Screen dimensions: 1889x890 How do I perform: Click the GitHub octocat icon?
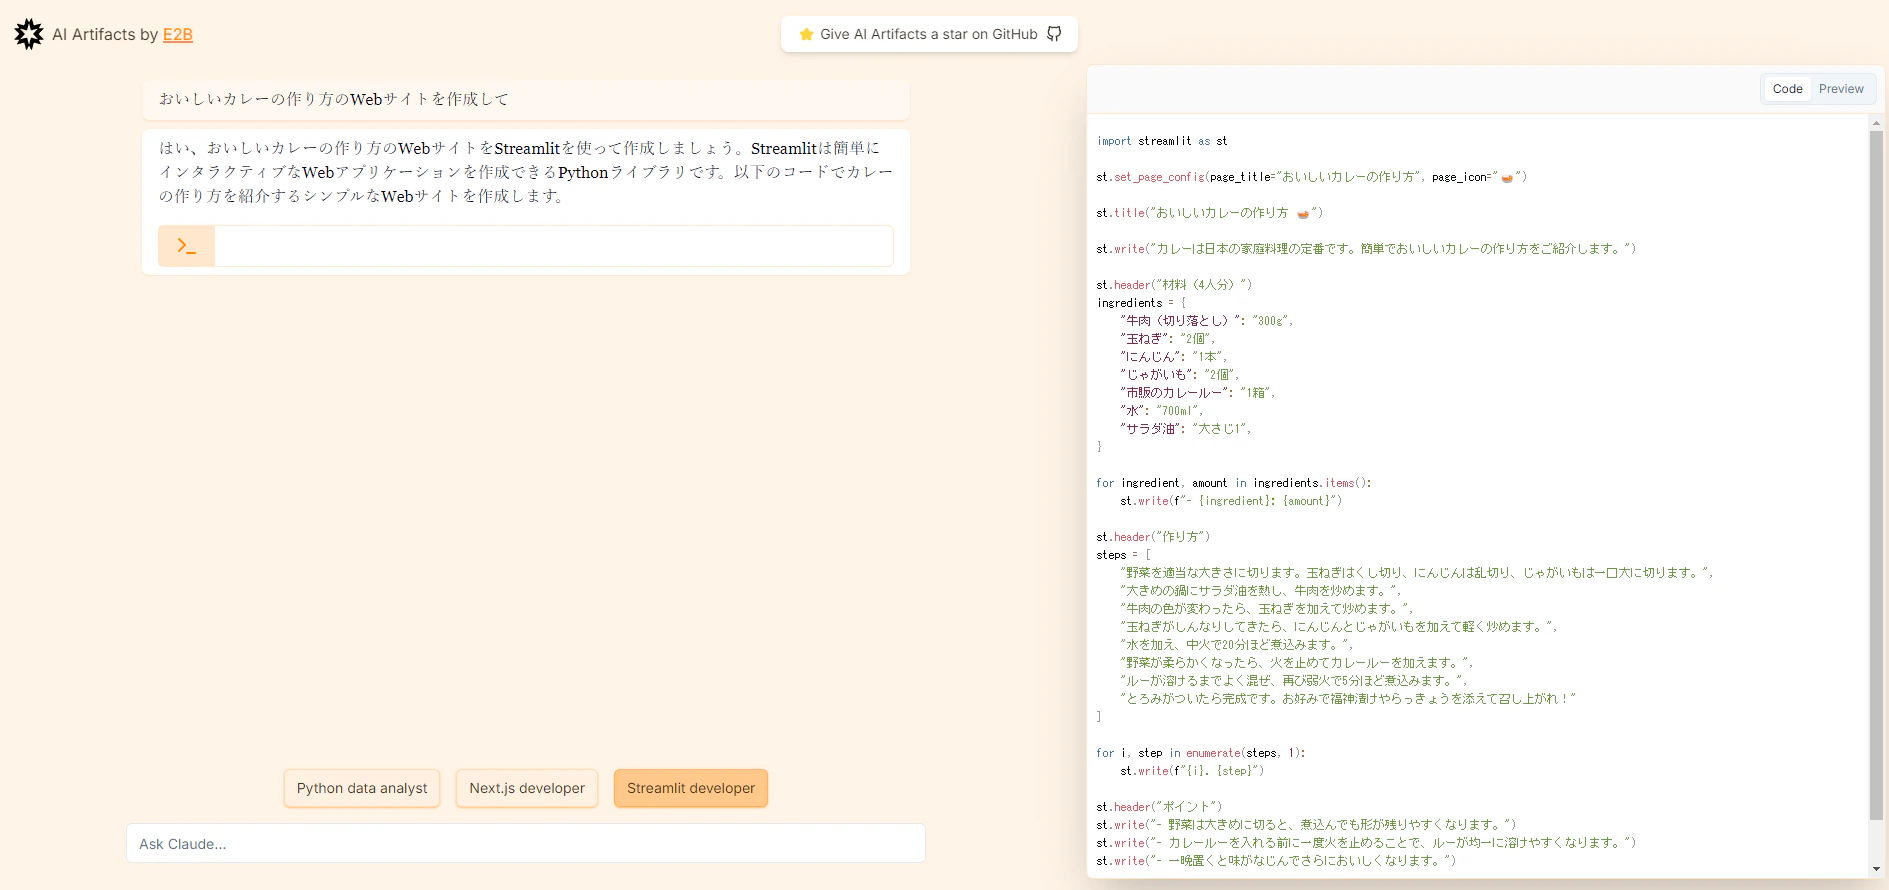tap(1054, 34)
